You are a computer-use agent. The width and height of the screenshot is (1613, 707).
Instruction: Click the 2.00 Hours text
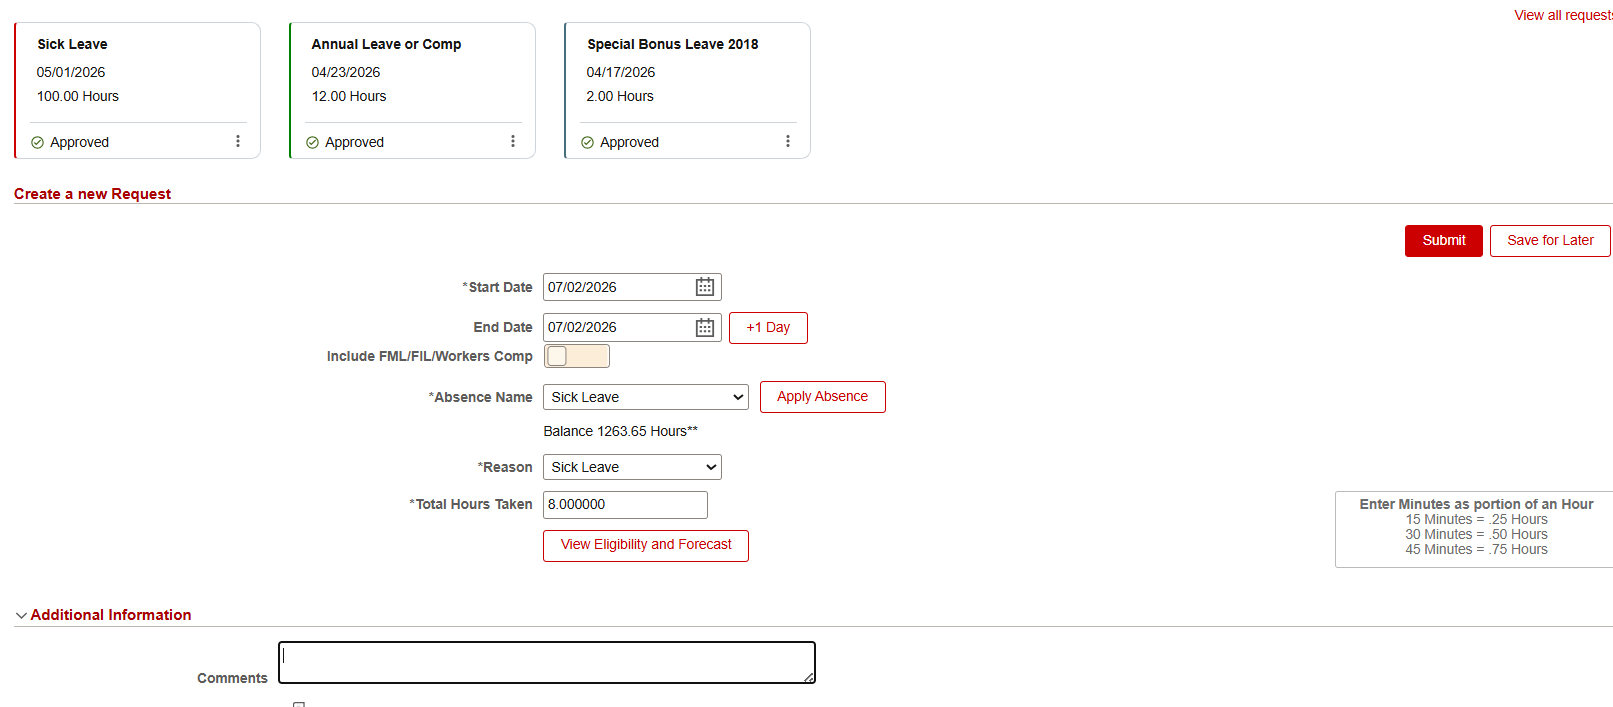[620, 96]
